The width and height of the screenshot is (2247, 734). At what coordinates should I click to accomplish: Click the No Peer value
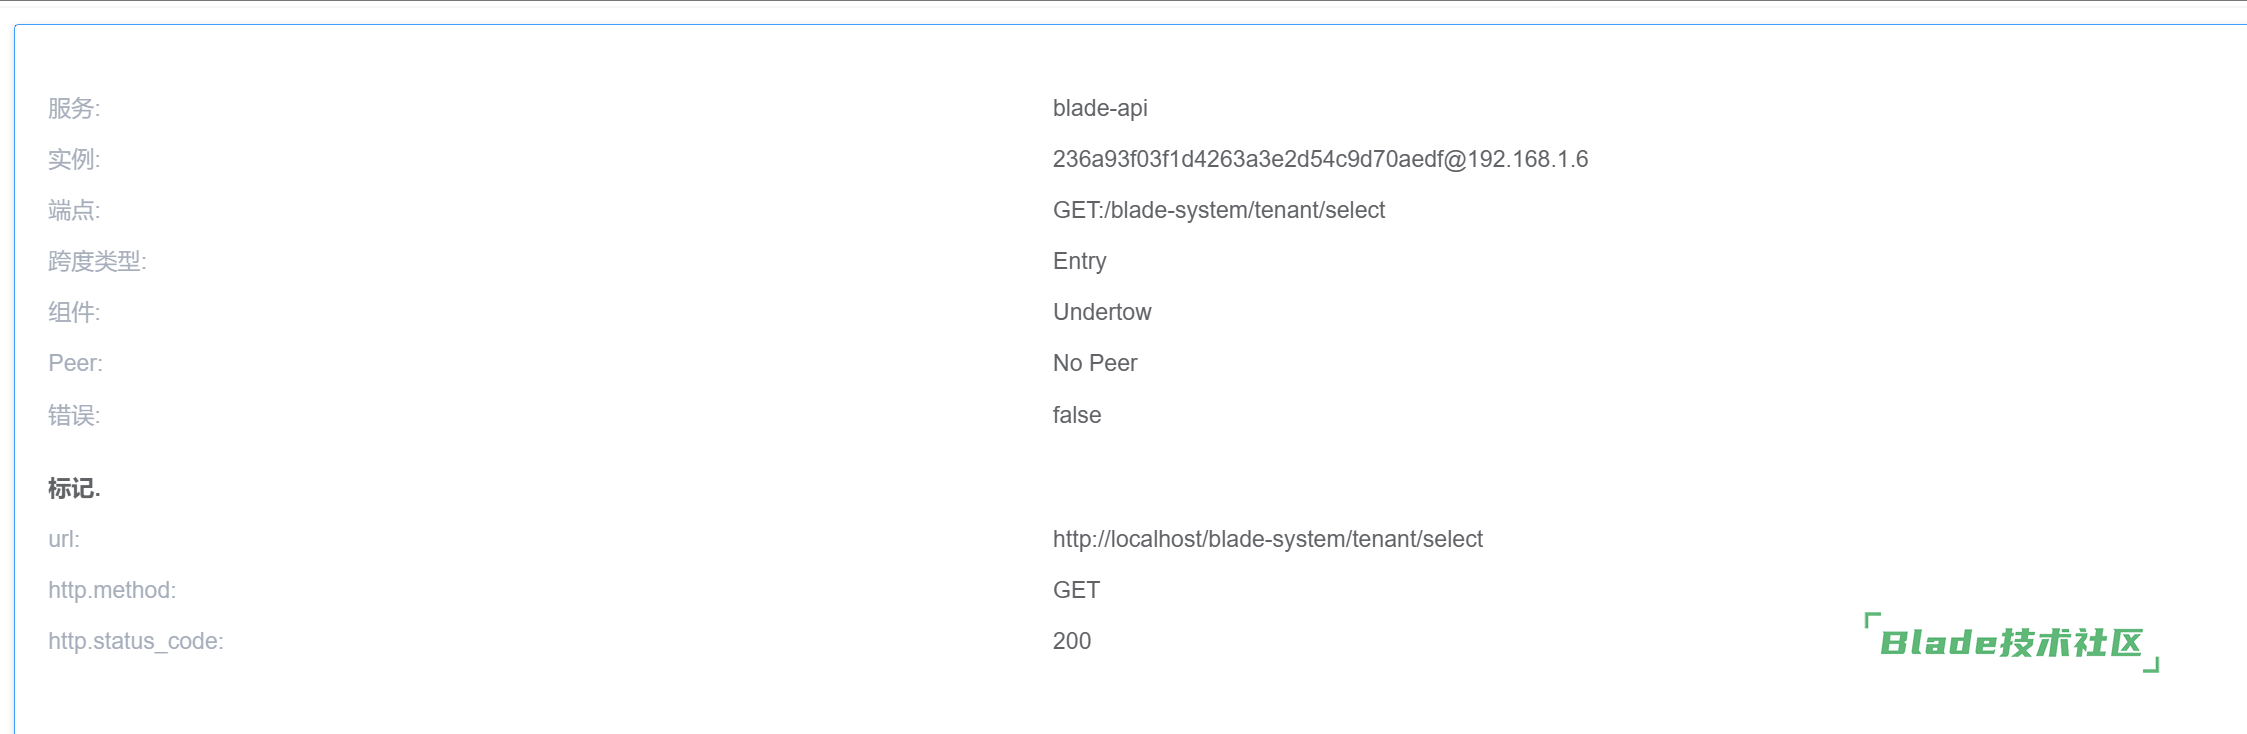click(1095, 363)
